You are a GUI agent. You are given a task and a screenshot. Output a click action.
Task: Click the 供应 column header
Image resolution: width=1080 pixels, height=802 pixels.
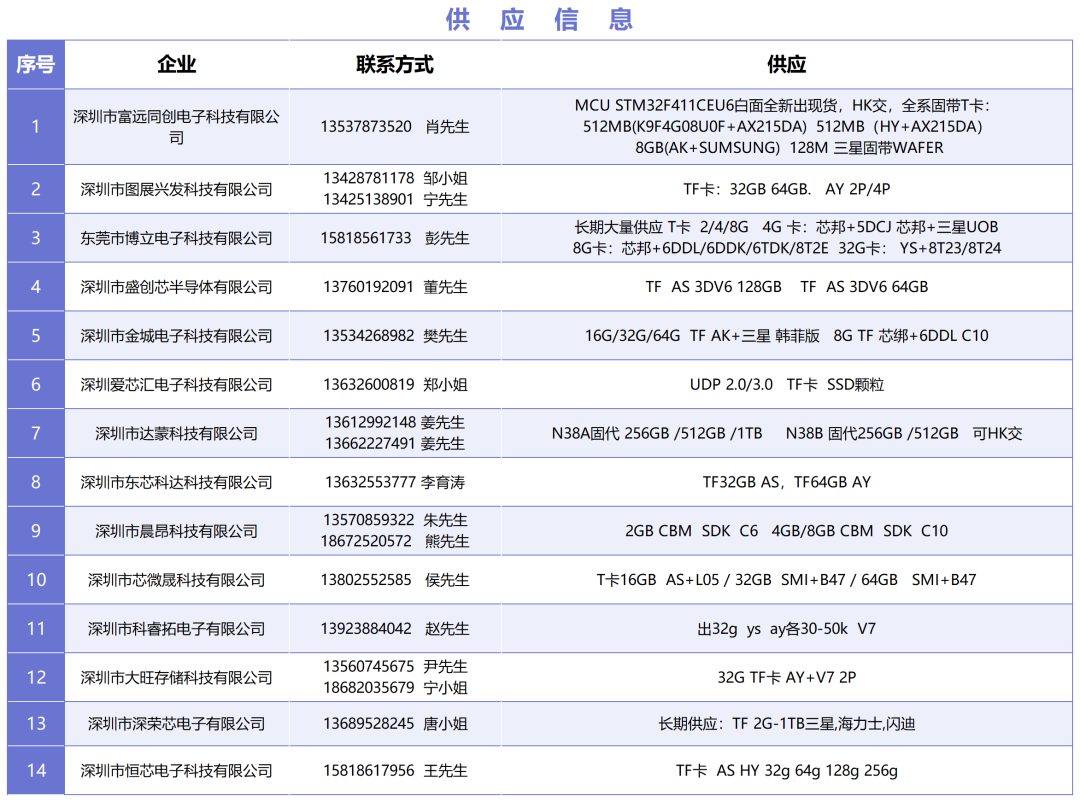[x=787, y=65]
